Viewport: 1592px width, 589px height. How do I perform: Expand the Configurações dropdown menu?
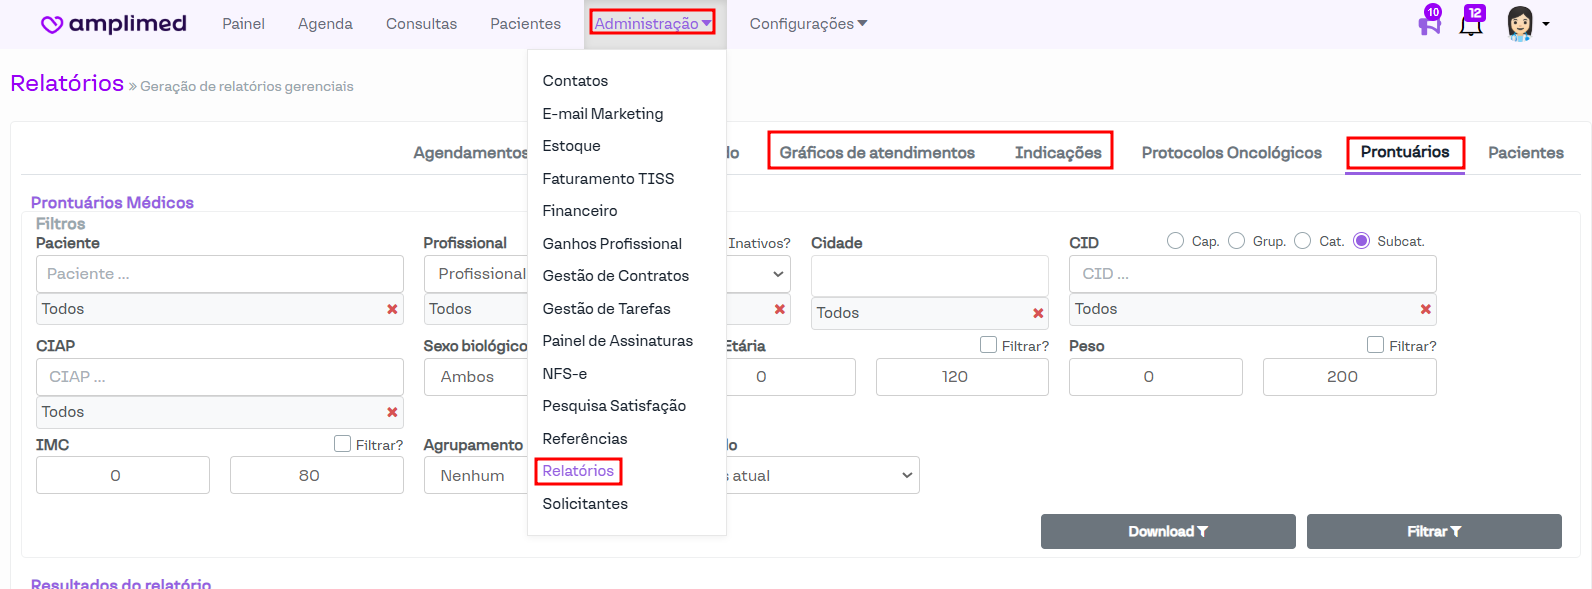point(808,24)
